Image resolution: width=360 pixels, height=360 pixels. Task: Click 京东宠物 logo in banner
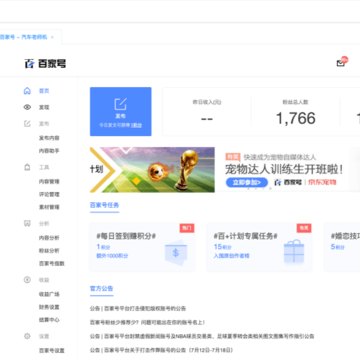[x=322, y=182]
